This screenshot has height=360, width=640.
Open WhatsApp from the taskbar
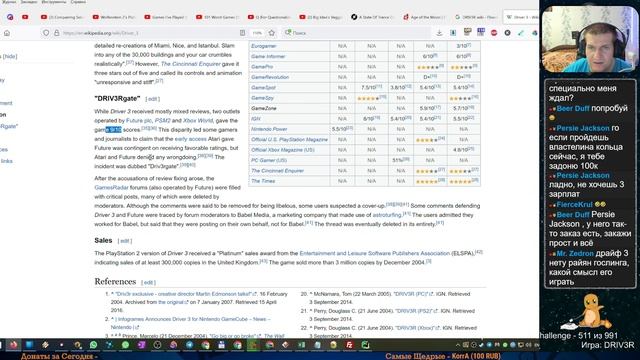tap(93, 345)
